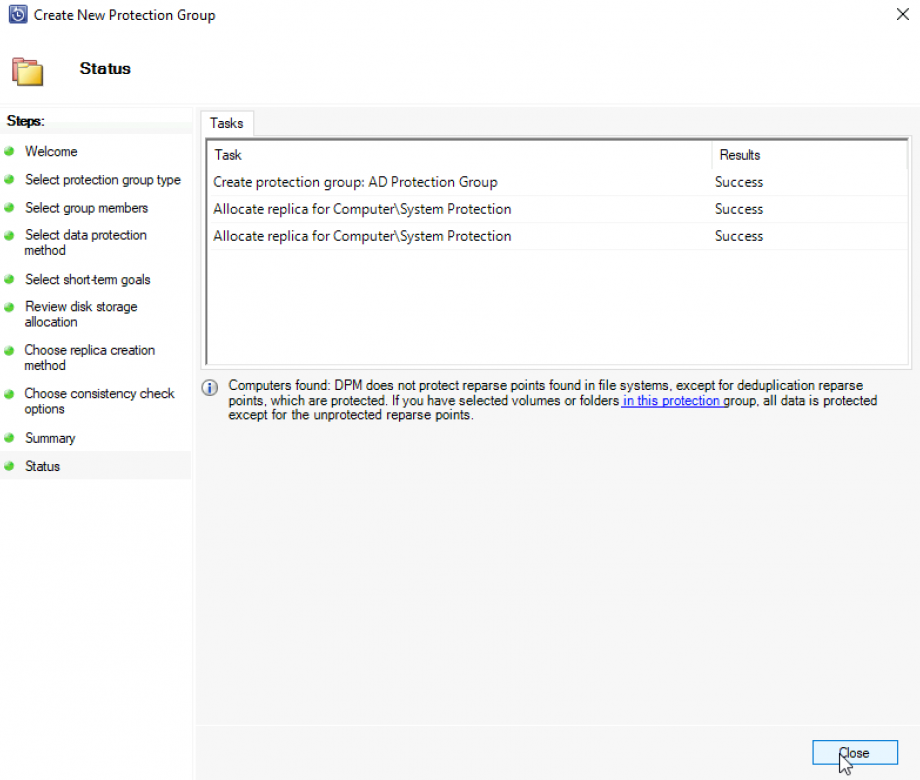Screen dimensions: 920x780
Task: Click the Close button
Action: 854,752
